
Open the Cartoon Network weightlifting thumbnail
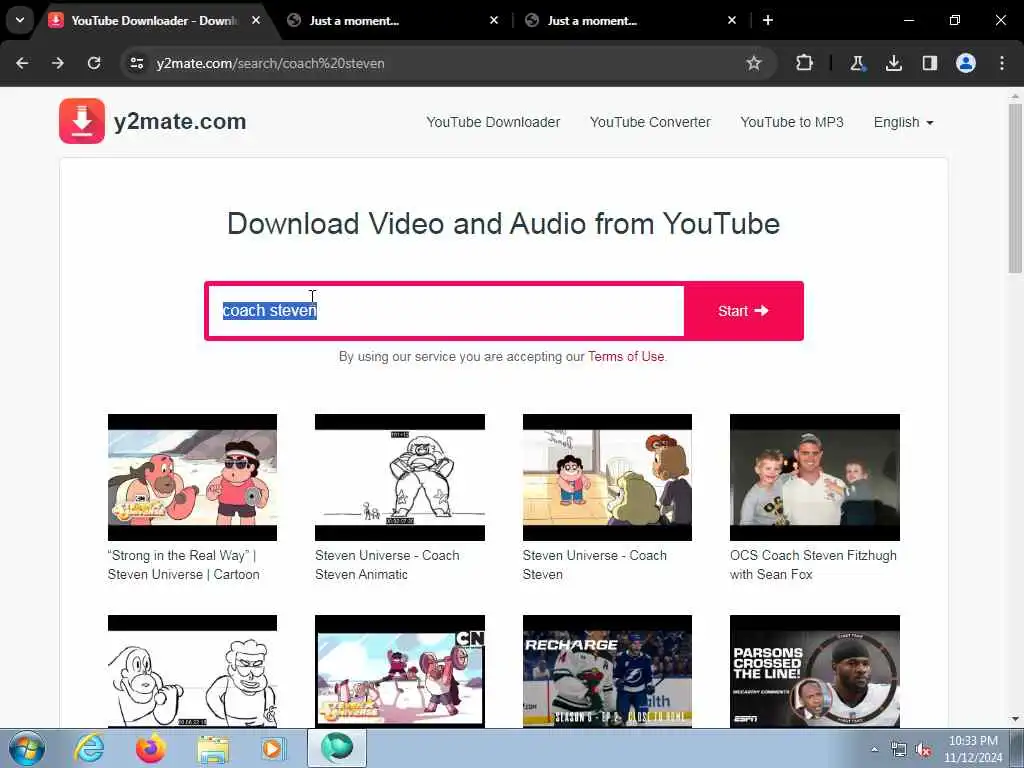[x=400, y=671]
